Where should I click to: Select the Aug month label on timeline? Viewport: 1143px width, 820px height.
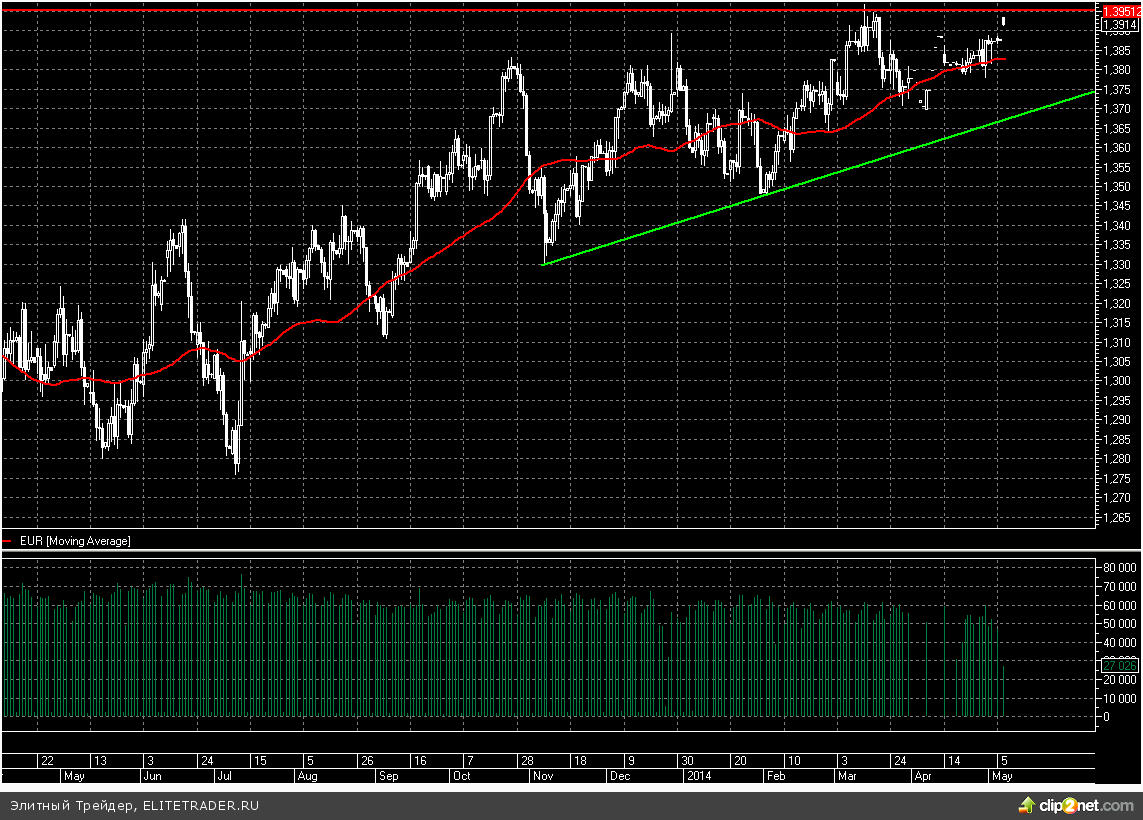coord(307,776)
